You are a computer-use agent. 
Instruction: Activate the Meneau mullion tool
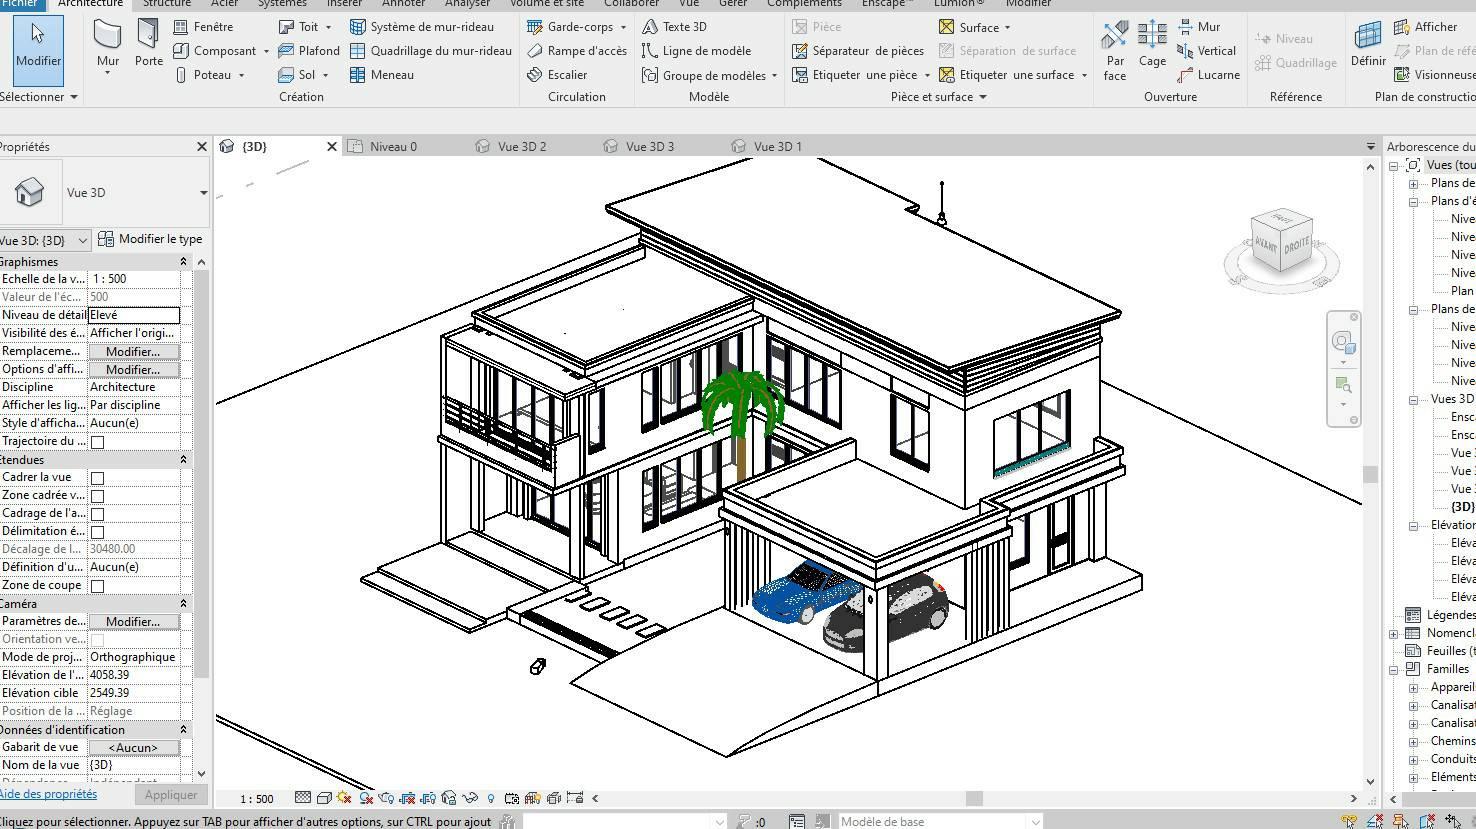pyautogui.click(x=382, y=75)
